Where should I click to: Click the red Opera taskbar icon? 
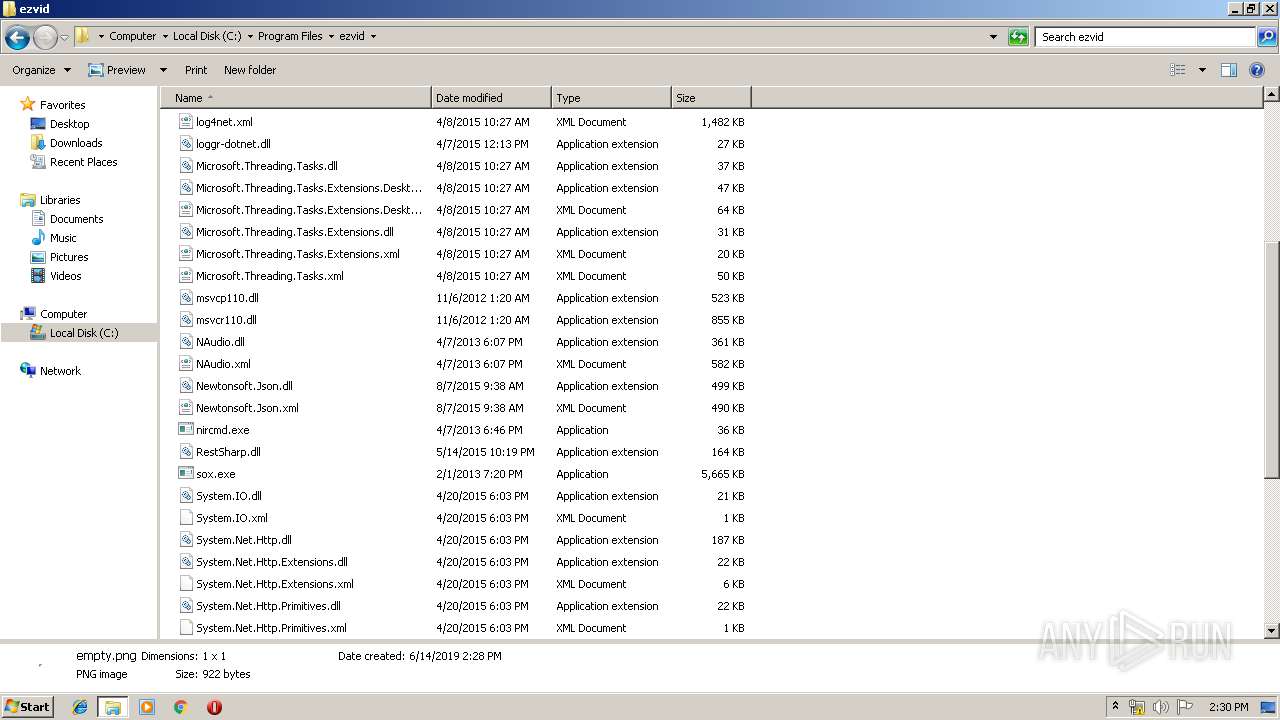tap(214, 707)
